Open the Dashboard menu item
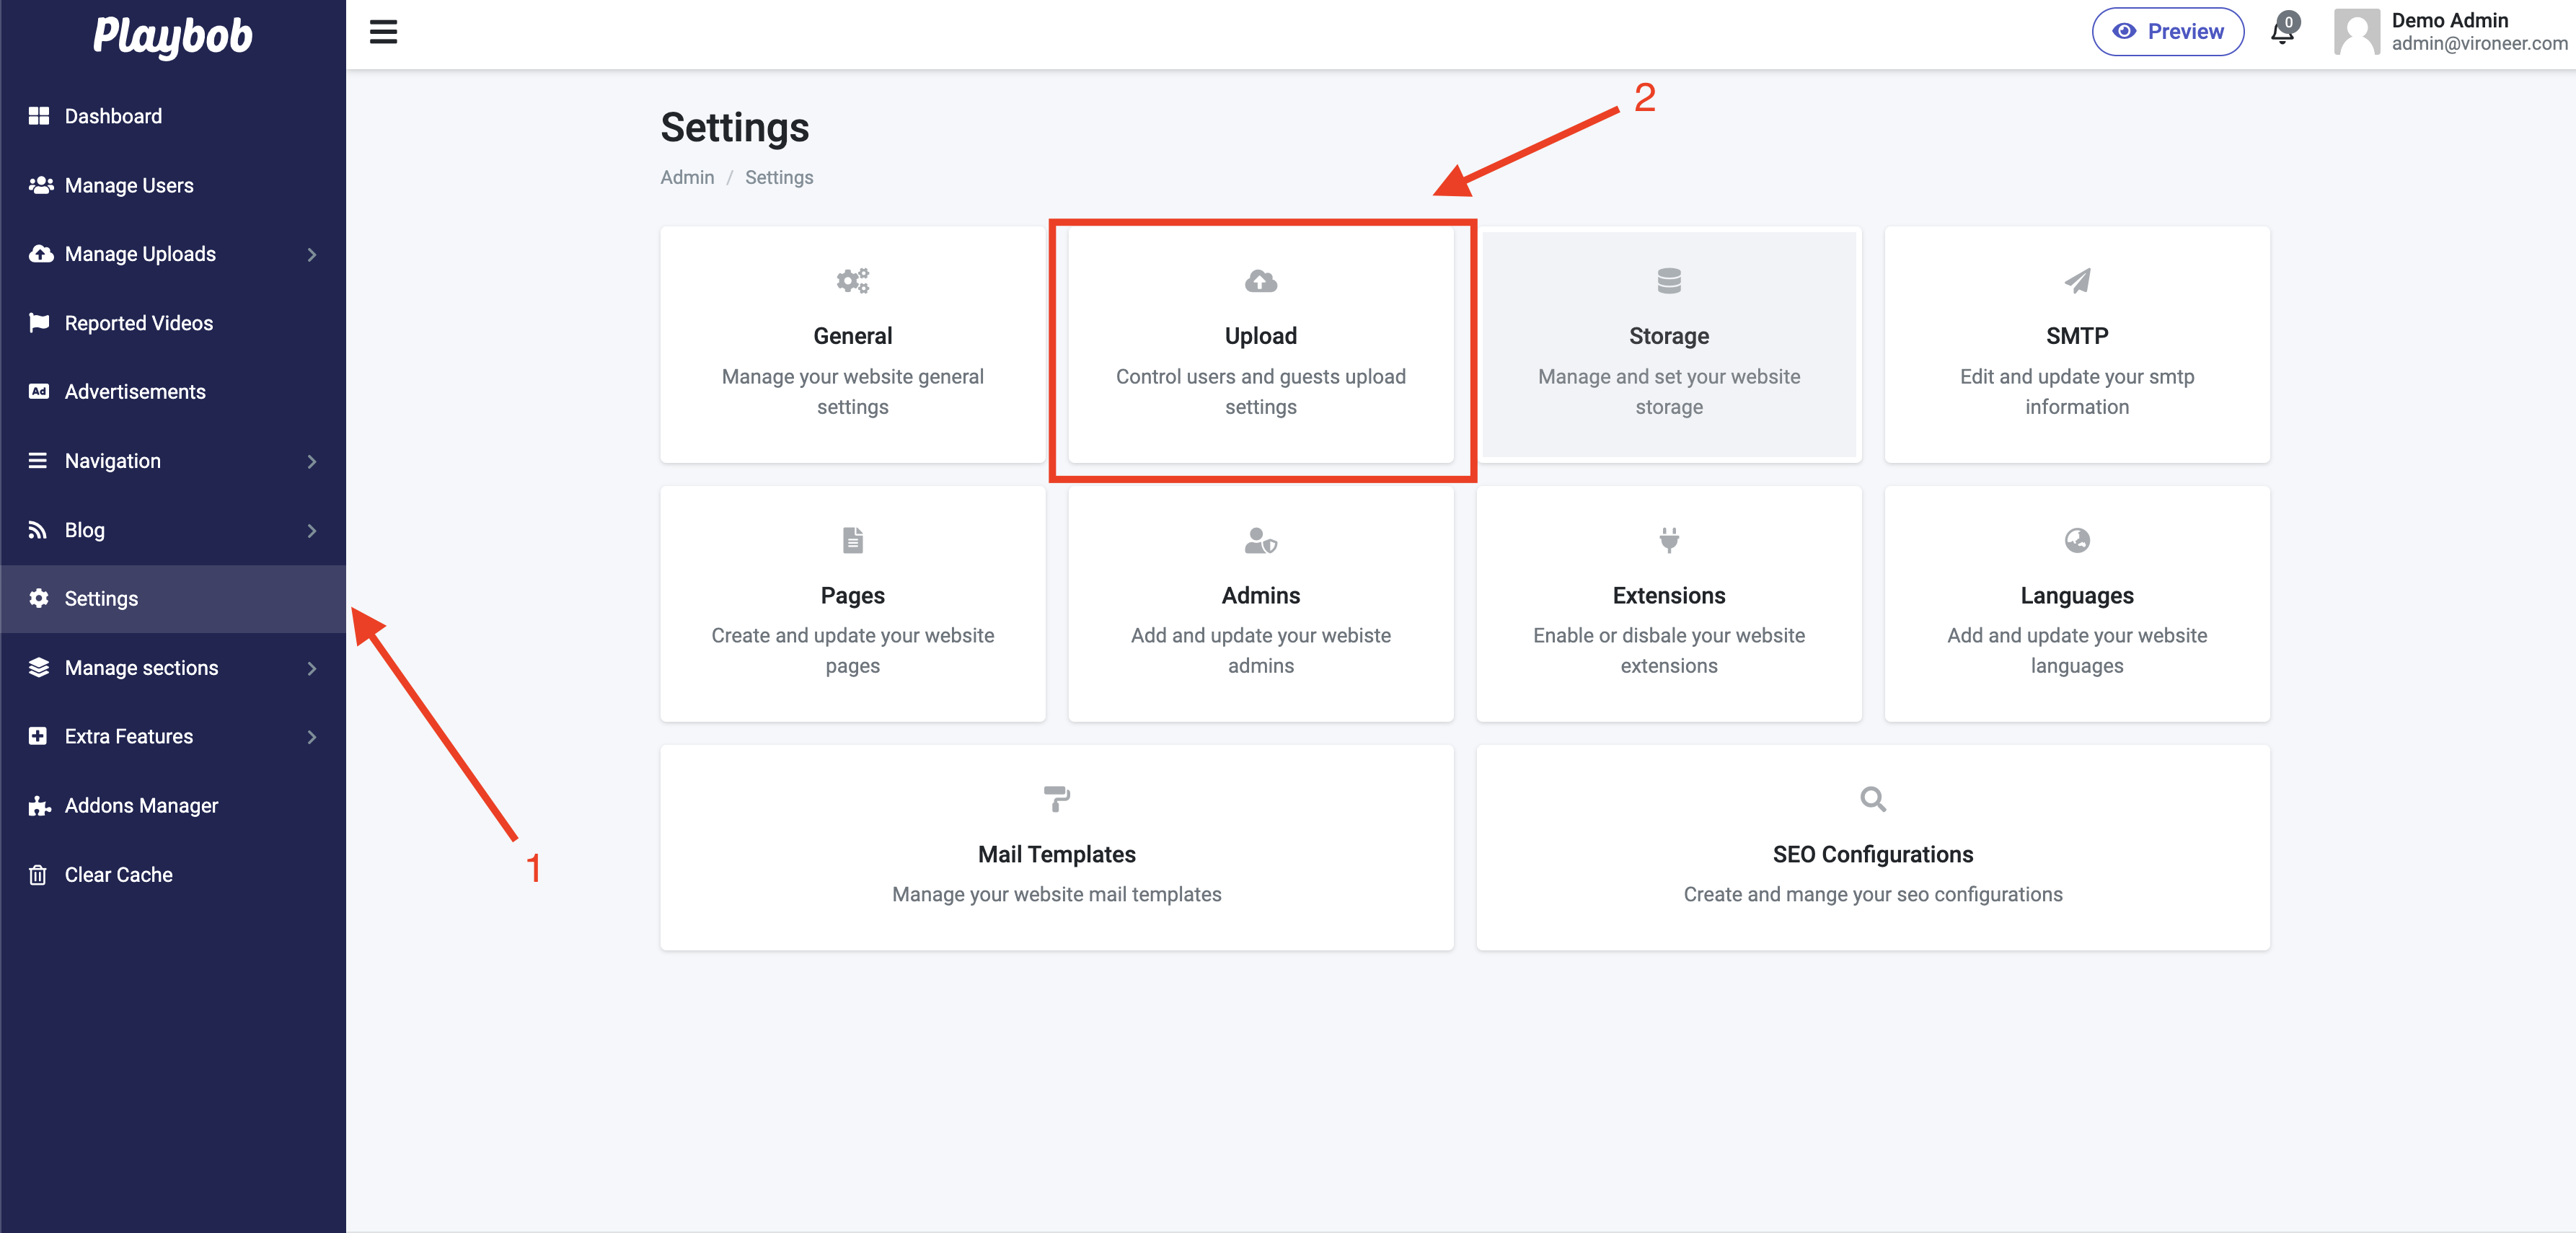 (173, 116)
